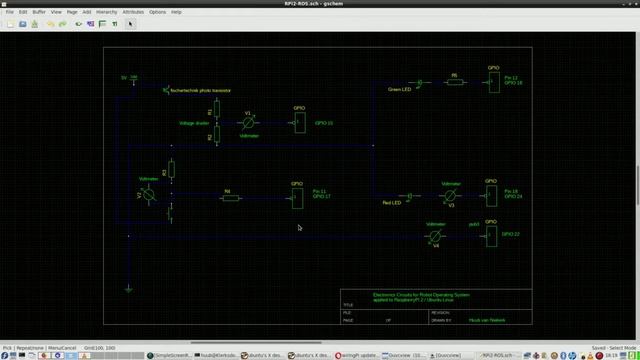Select the V4 voltmeter symbol
Image resolution: width=640 pixels, height=360 pixels.
435,236
